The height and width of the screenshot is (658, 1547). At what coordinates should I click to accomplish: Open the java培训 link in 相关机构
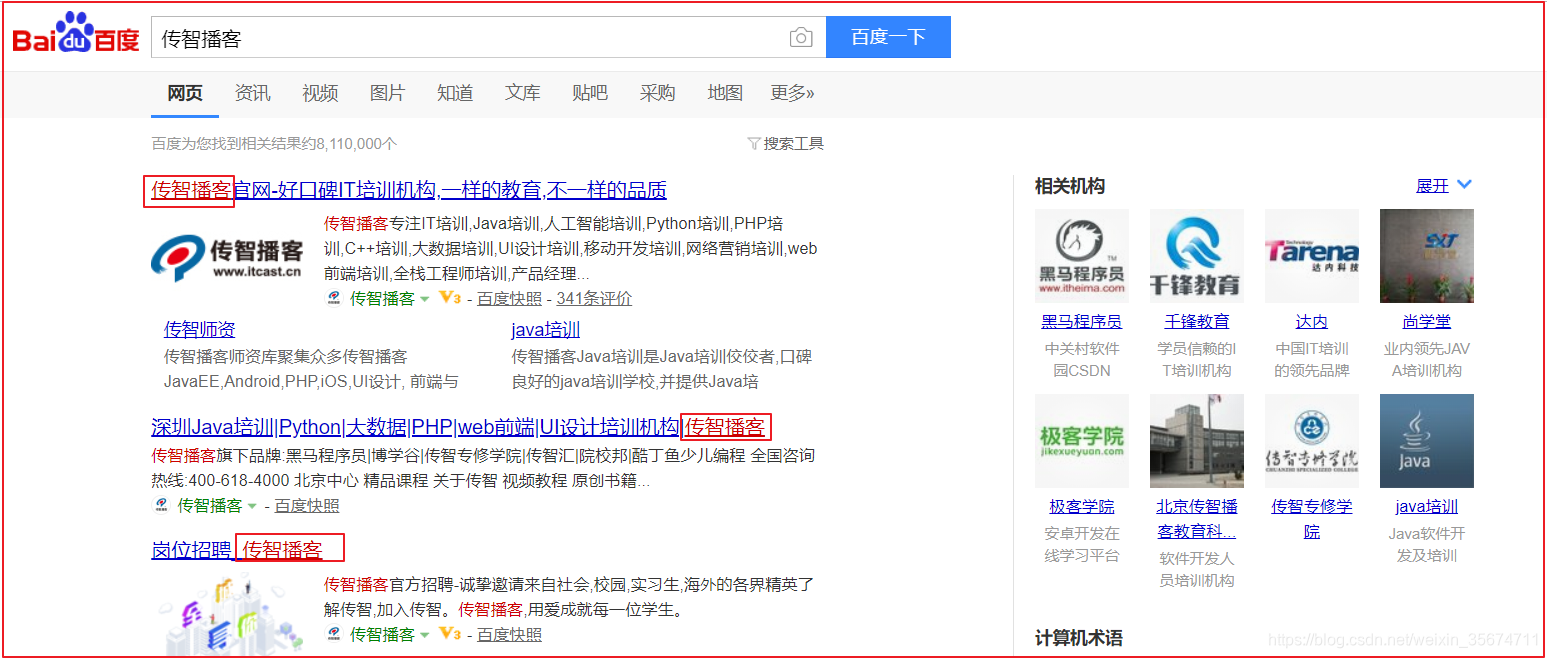[1427, 507]
